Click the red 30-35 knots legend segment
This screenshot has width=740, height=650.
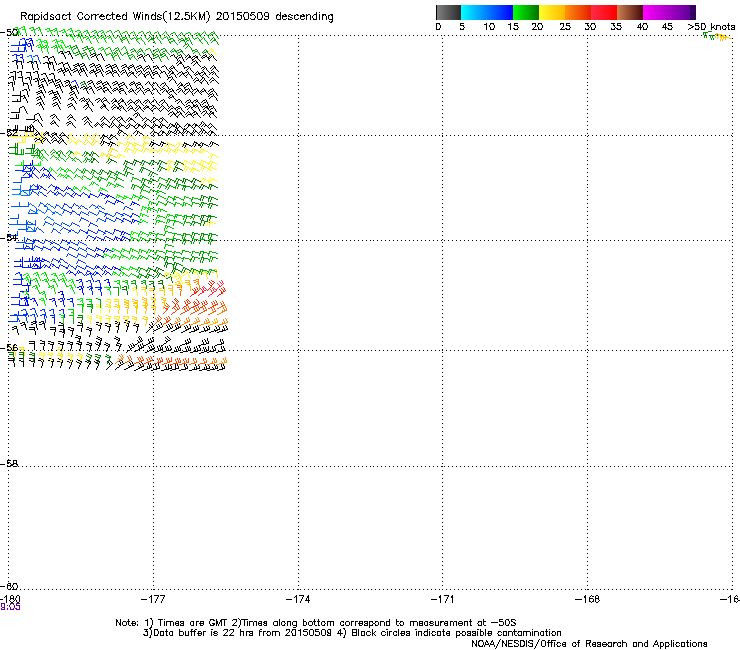[x=604, y=12]
